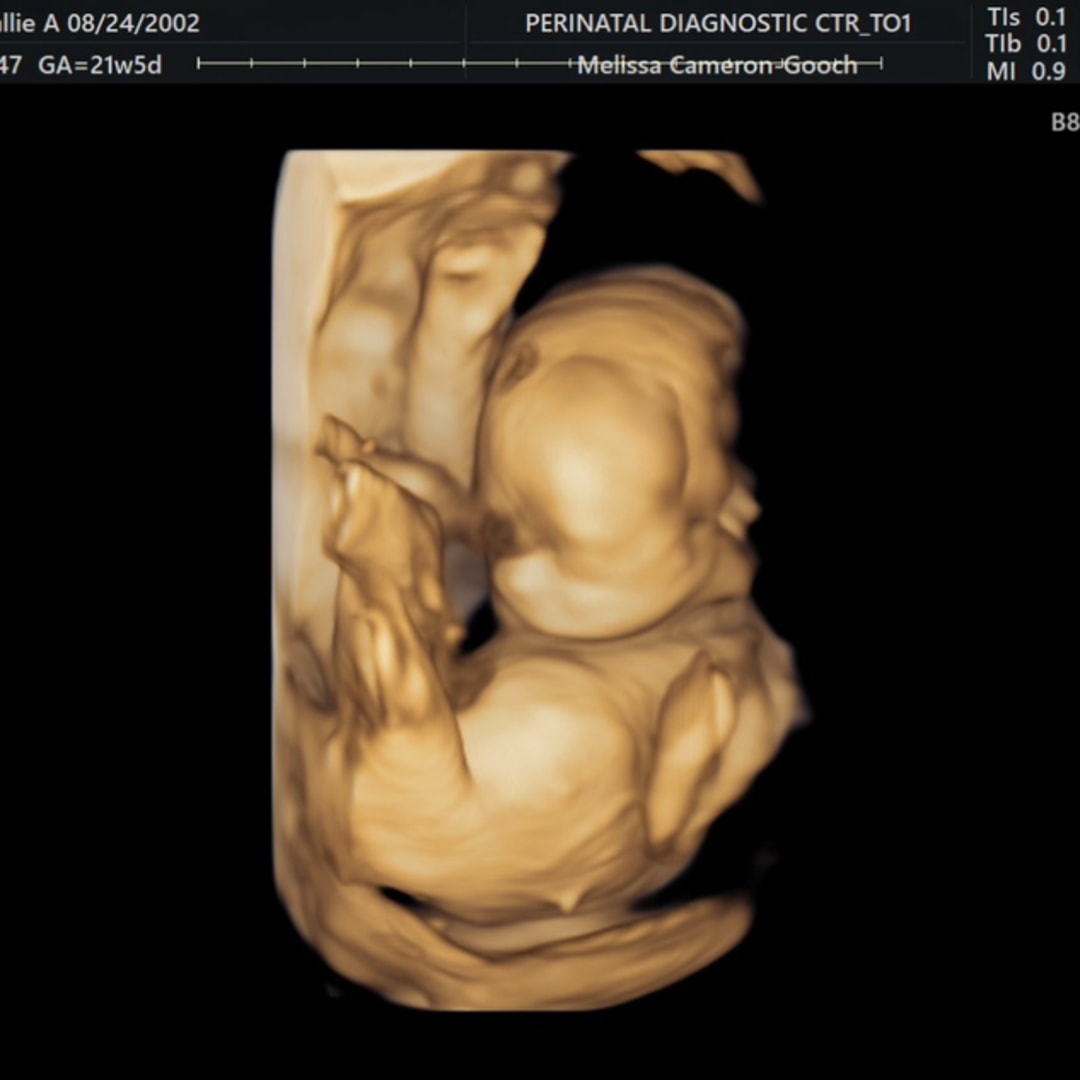
Task: Select the GA=21w5d gestational age field
Action: point(100,66)
